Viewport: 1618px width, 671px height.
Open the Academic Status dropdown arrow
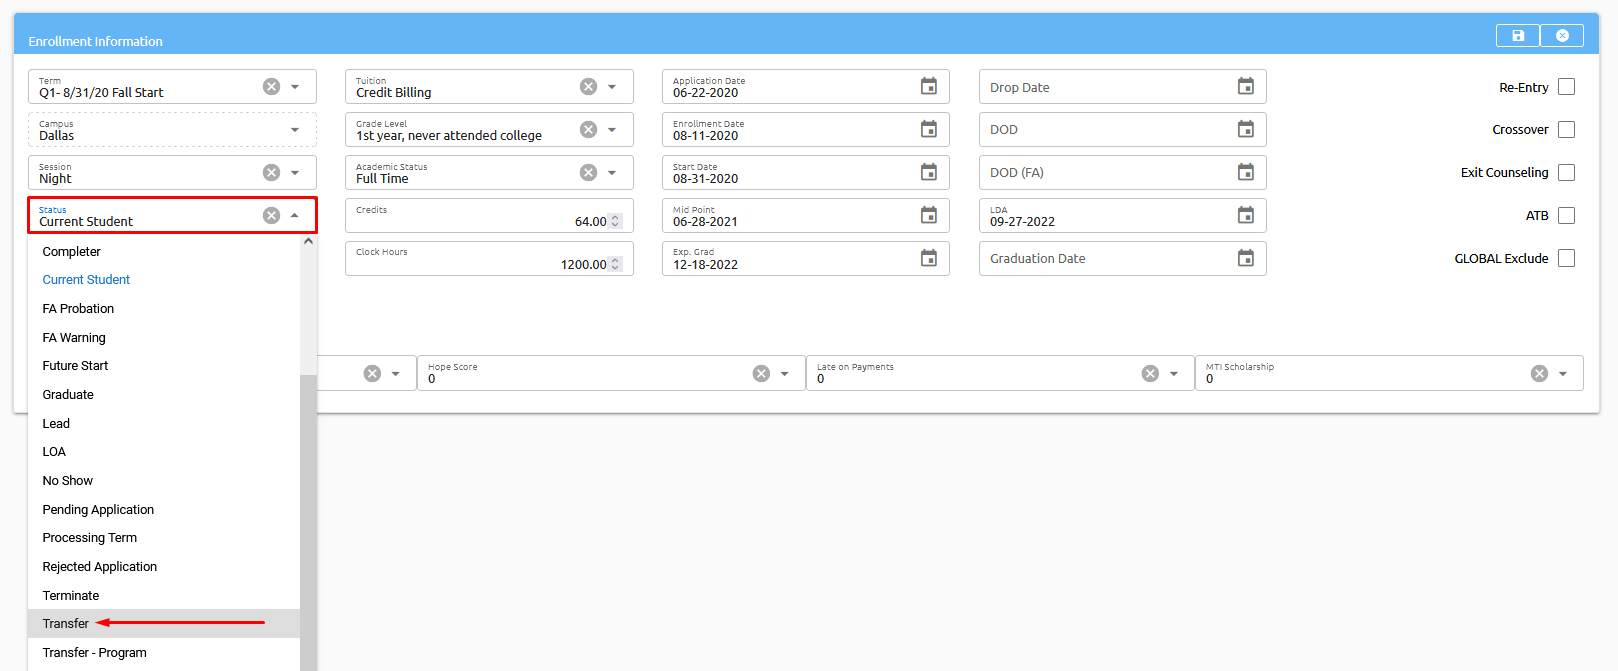click(x=612, y=173)
